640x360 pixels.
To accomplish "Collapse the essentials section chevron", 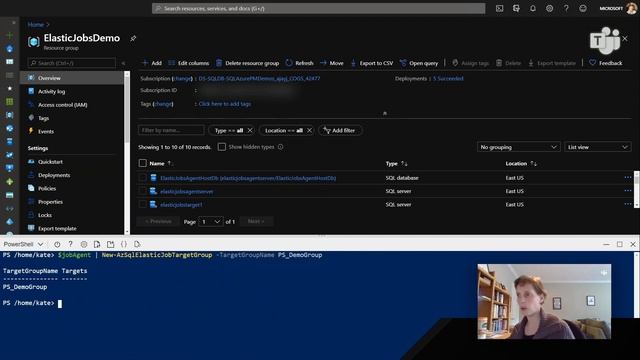I will tap(384, 113).
